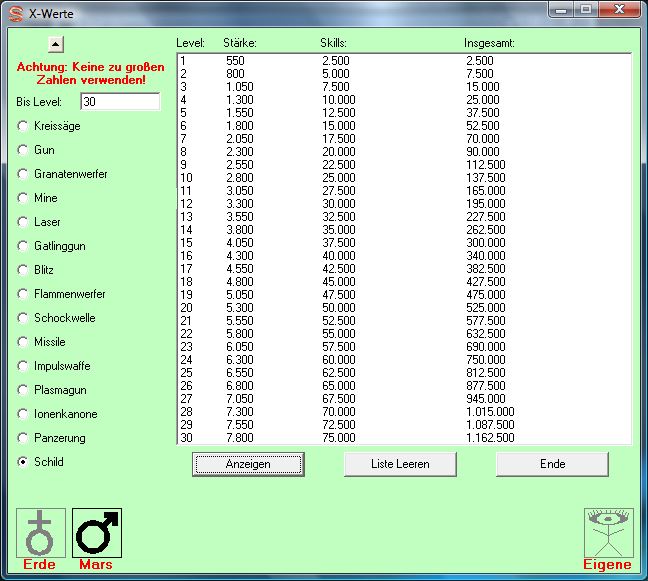Click Insgesamt value 877.500
Screen dimensions: 648x581
click(486, 386)
